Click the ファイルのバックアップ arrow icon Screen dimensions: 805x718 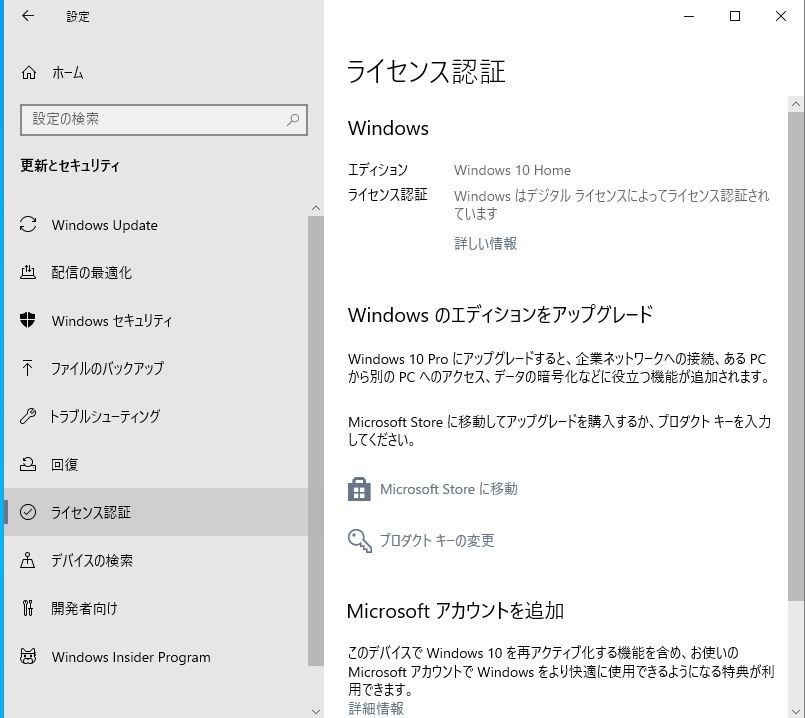[28, 368]
